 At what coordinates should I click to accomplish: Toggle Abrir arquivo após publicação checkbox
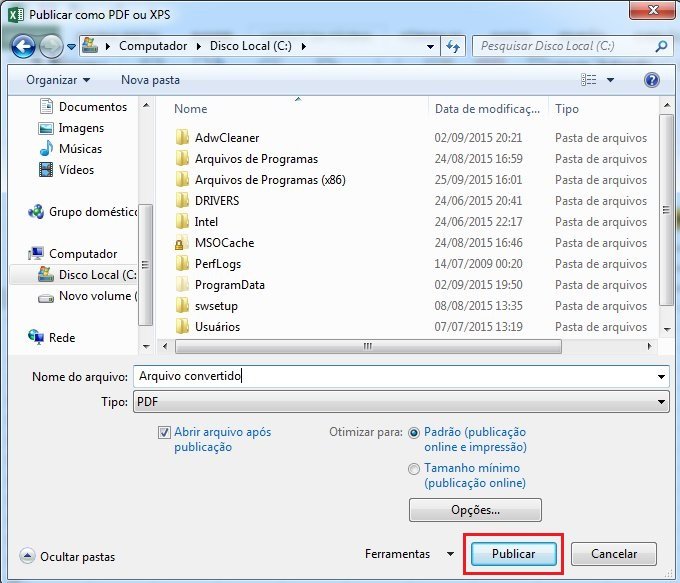[165, 433]
